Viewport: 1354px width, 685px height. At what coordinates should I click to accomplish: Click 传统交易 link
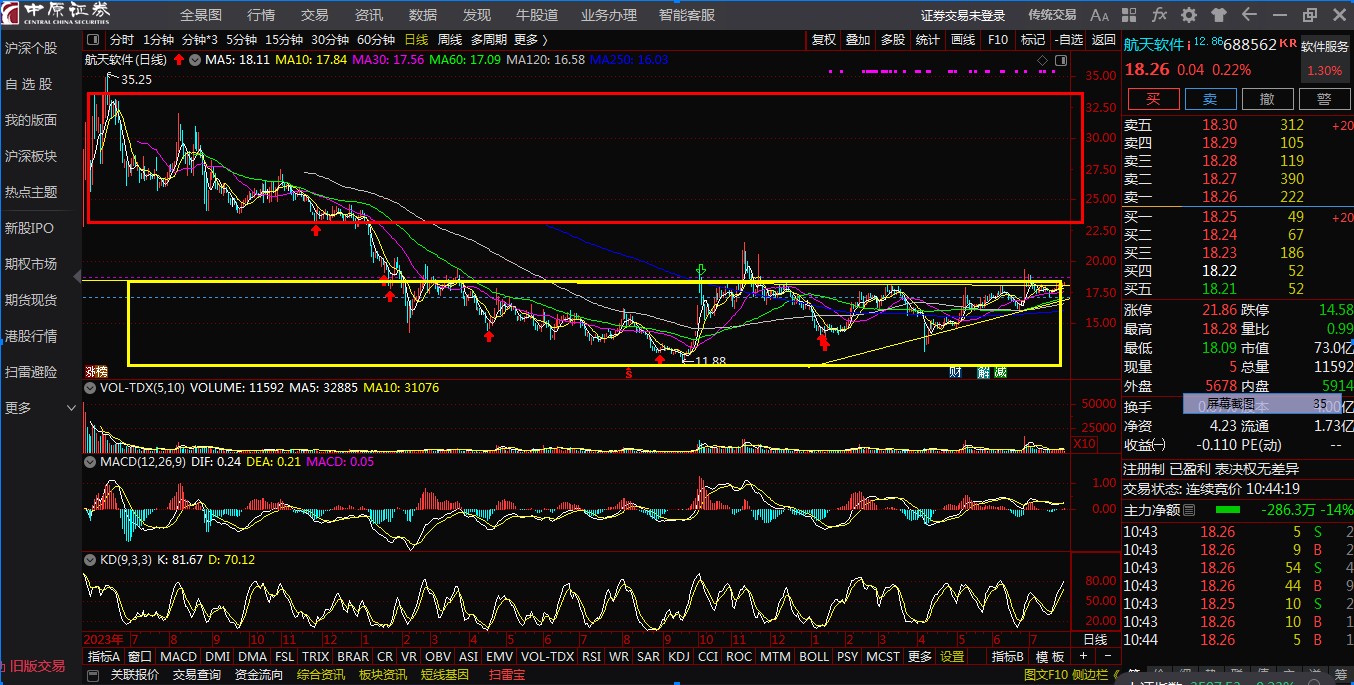tap(1052, 15)
